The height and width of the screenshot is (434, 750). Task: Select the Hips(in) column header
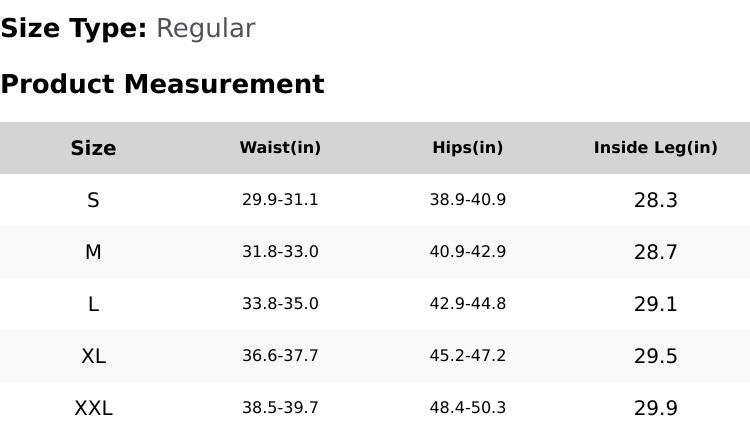coord(467,148)
